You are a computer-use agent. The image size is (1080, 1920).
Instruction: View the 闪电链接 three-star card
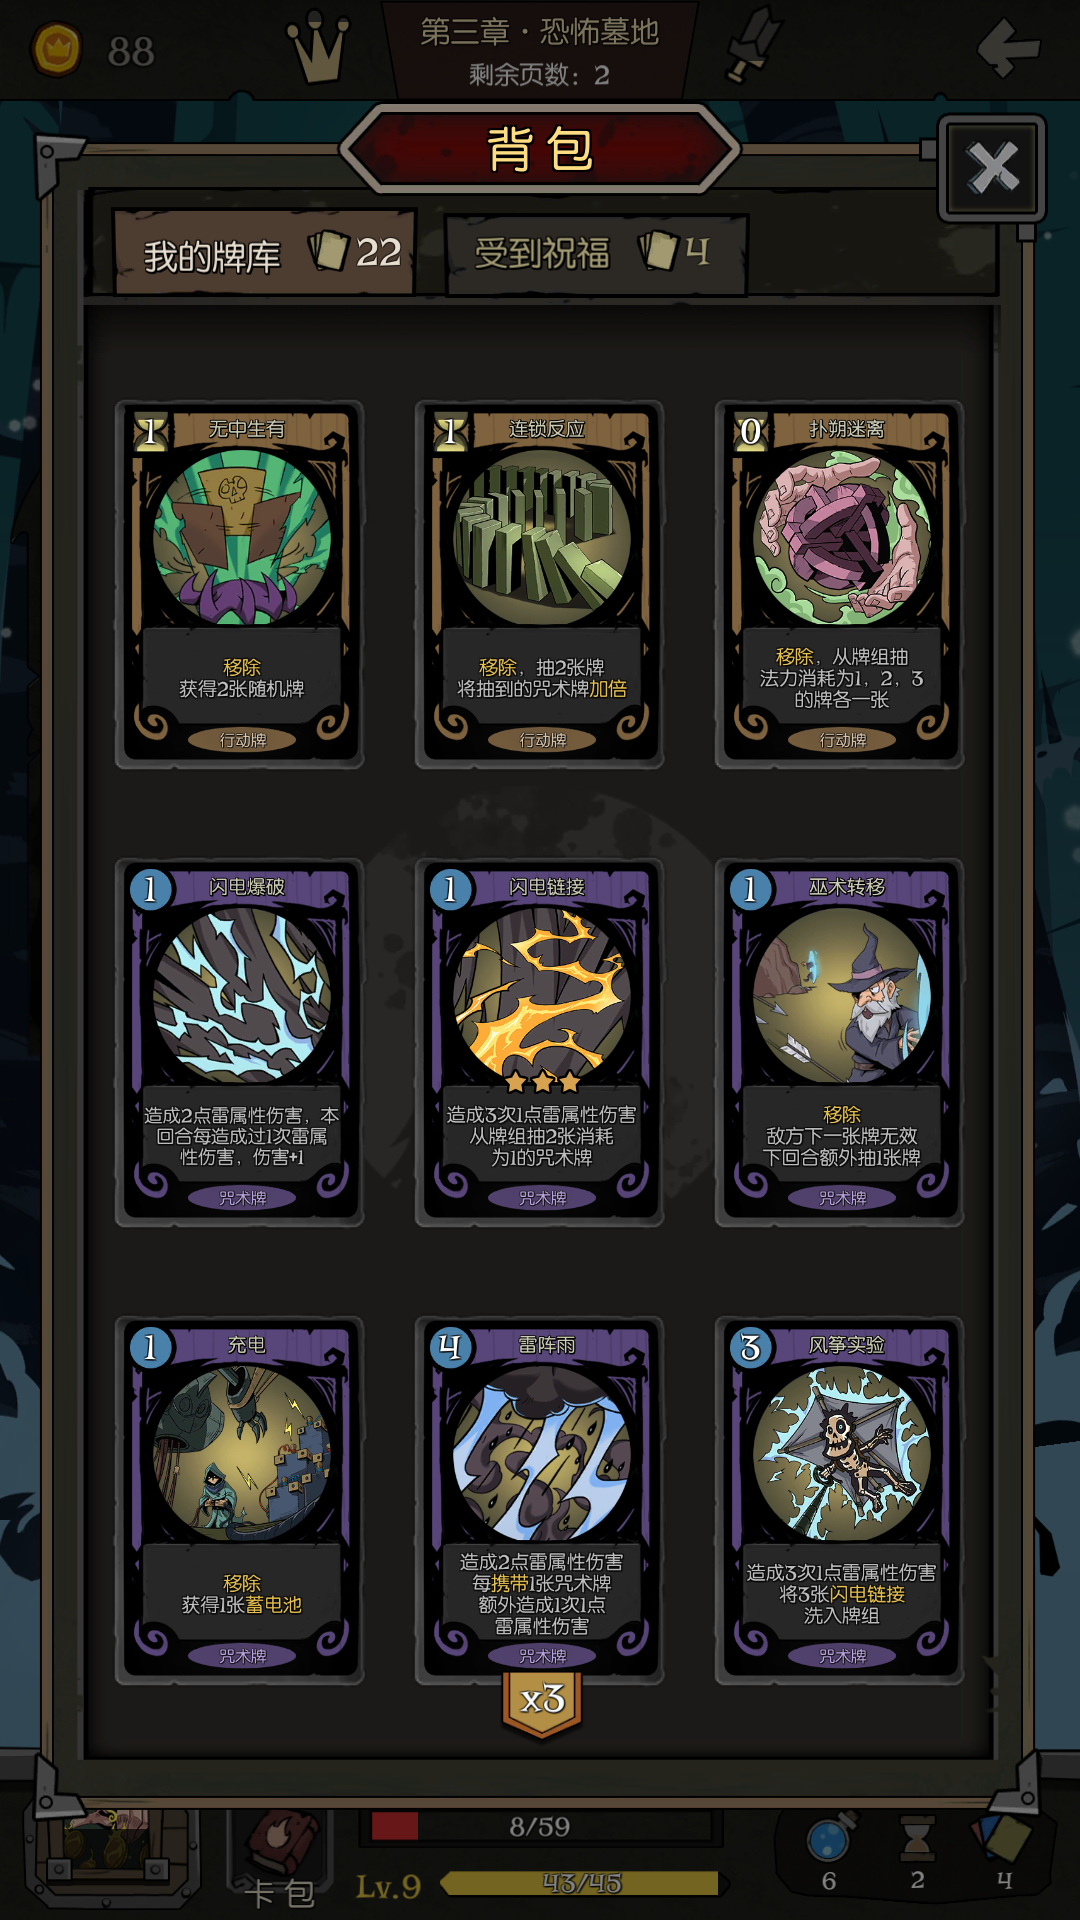[540, 1042]
